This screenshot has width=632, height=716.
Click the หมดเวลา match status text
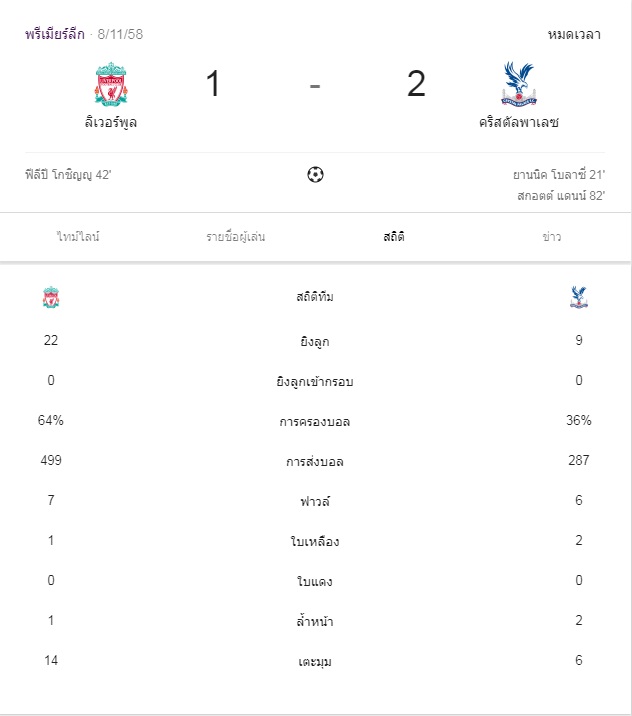click(x=574, y=34)
